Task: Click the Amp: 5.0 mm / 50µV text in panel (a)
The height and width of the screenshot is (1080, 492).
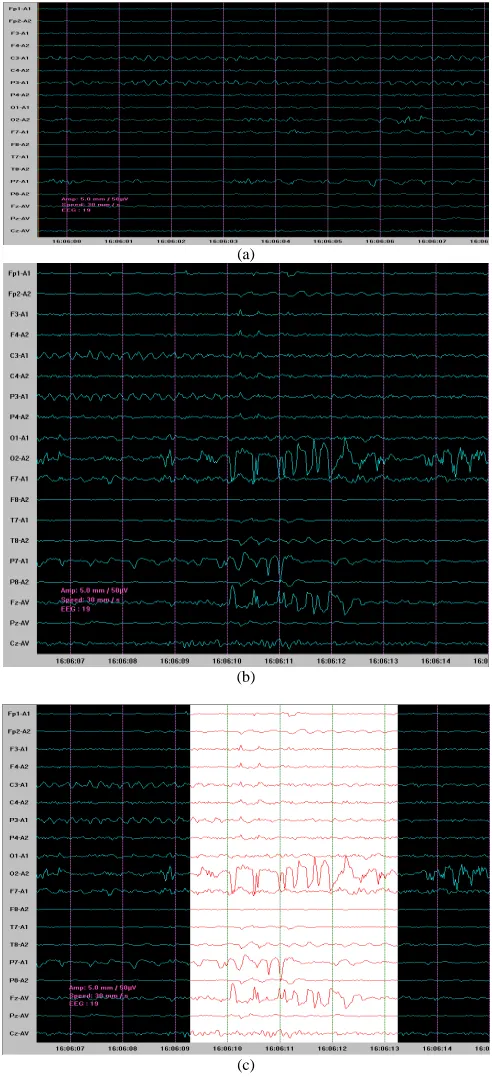Action: [x=94, y=198]
